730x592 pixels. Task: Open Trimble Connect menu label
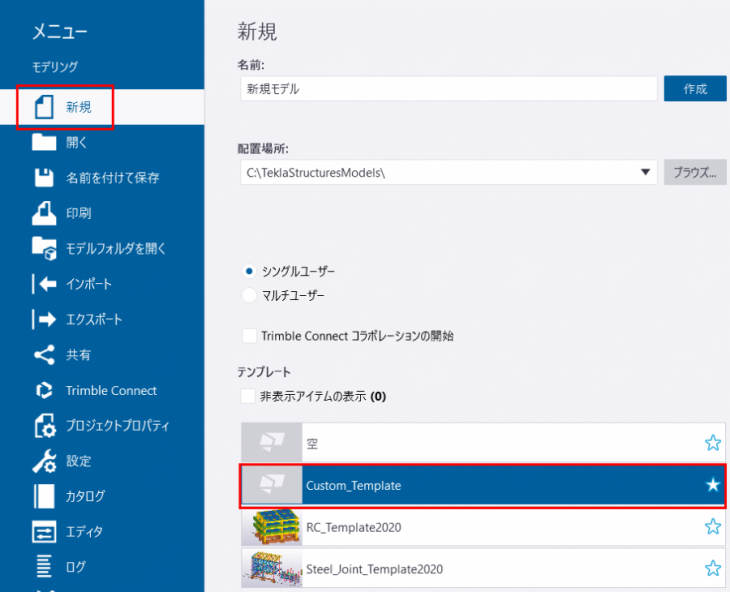click(111, 390)
